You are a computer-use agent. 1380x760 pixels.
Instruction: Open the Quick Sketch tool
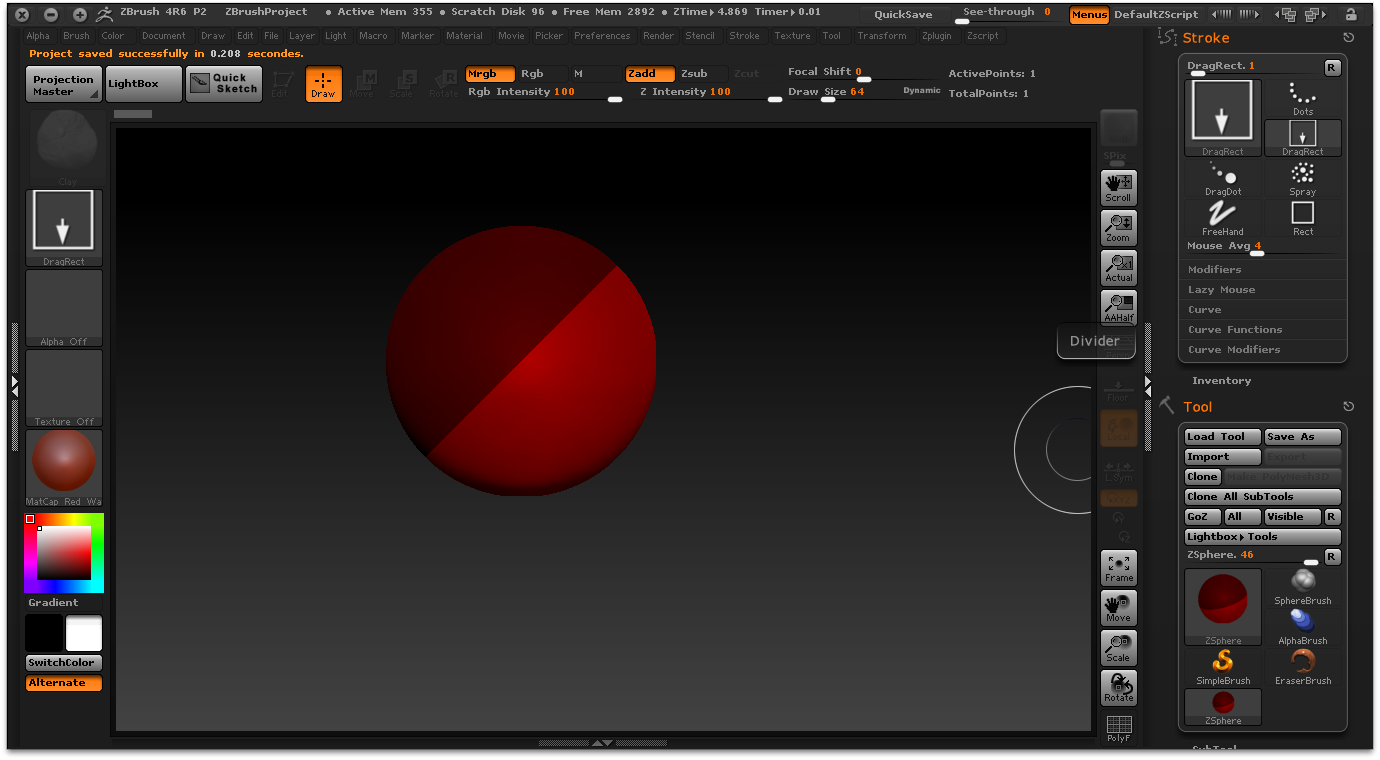[224, 84]
